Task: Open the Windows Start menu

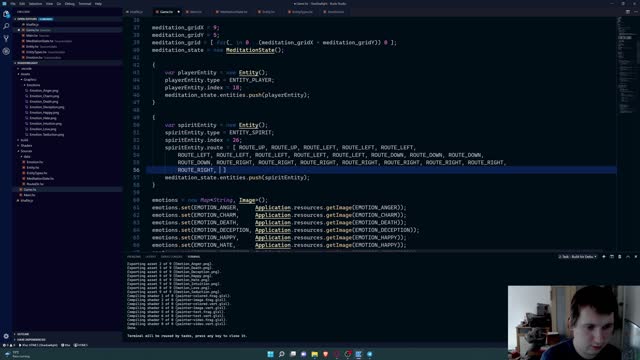Action: [270, 354]
